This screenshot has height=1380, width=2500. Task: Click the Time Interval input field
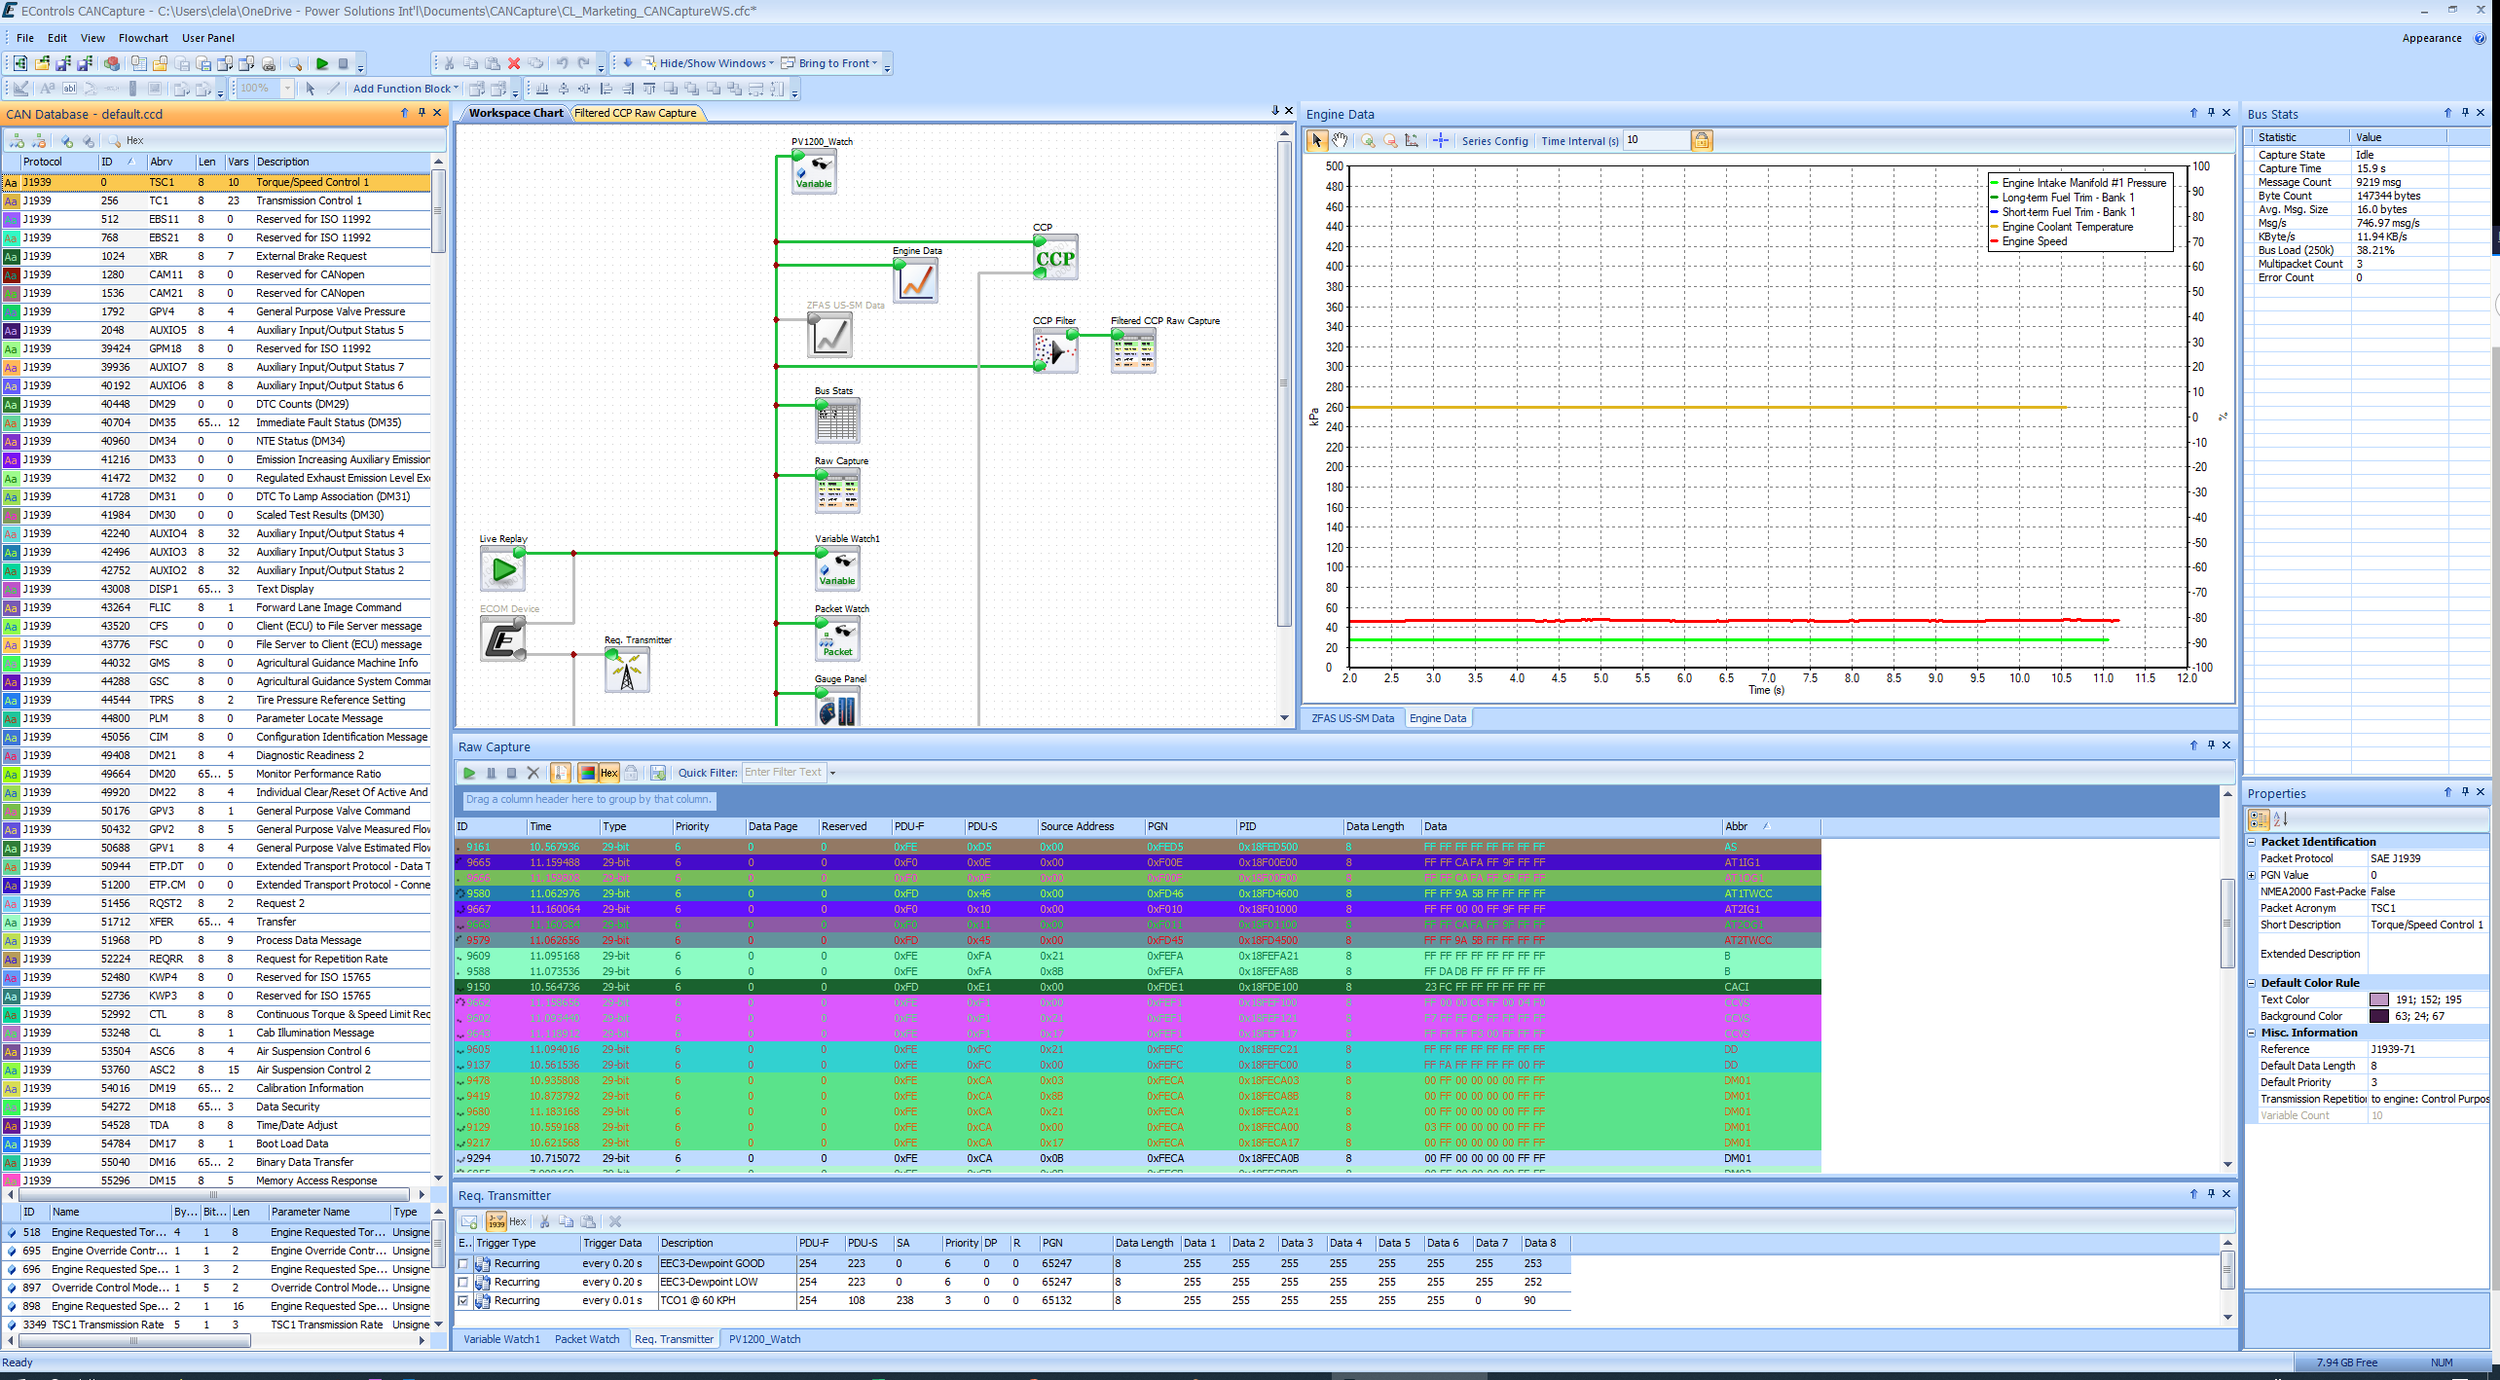[x=1656, y=141]
